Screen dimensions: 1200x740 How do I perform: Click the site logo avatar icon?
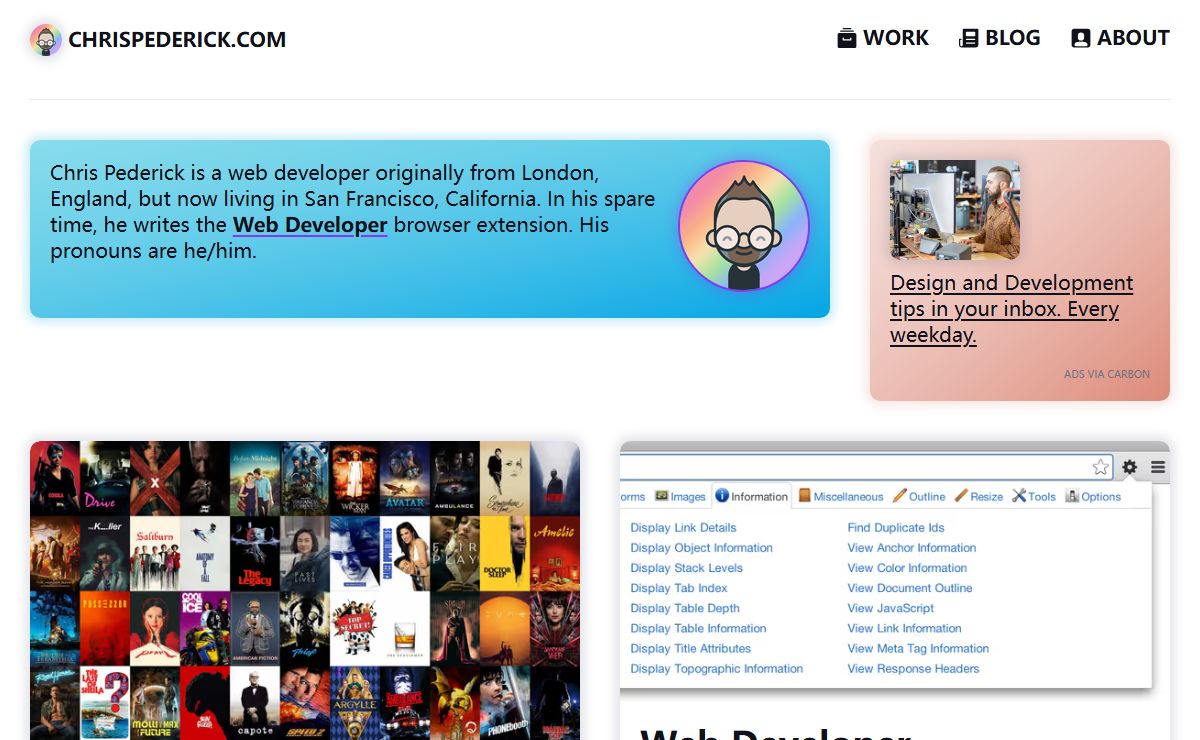coord(46,40)
